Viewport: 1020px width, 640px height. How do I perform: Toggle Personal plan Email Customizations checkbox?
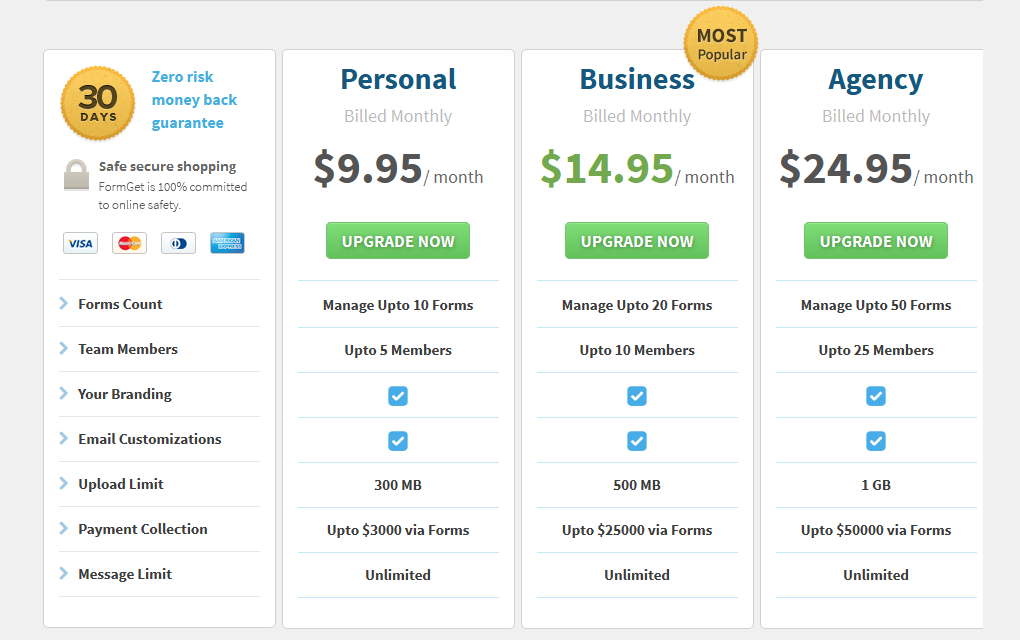[x=398, y=441]
